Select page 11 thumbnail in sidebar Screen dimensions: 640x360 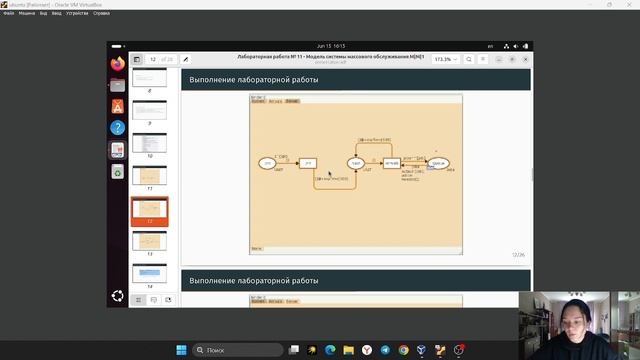(x=149, y=175)
